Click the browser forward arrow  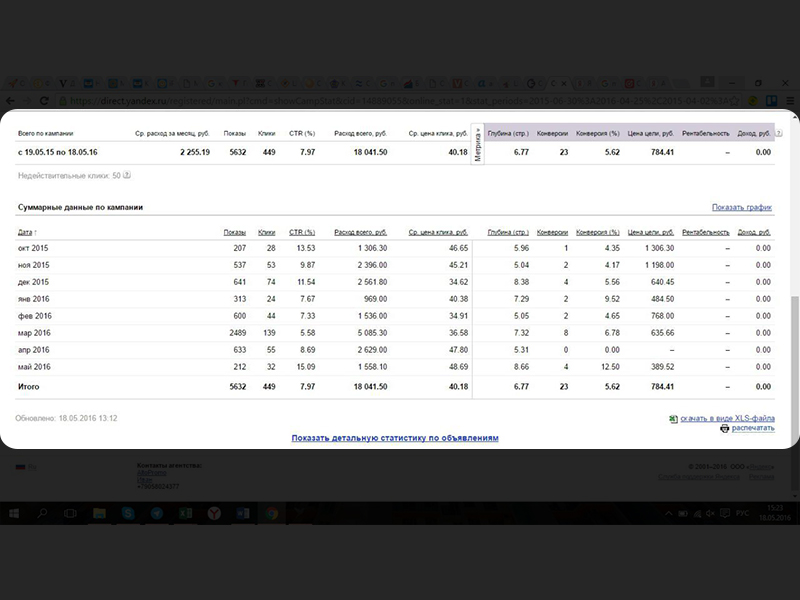tap(28, 101)
